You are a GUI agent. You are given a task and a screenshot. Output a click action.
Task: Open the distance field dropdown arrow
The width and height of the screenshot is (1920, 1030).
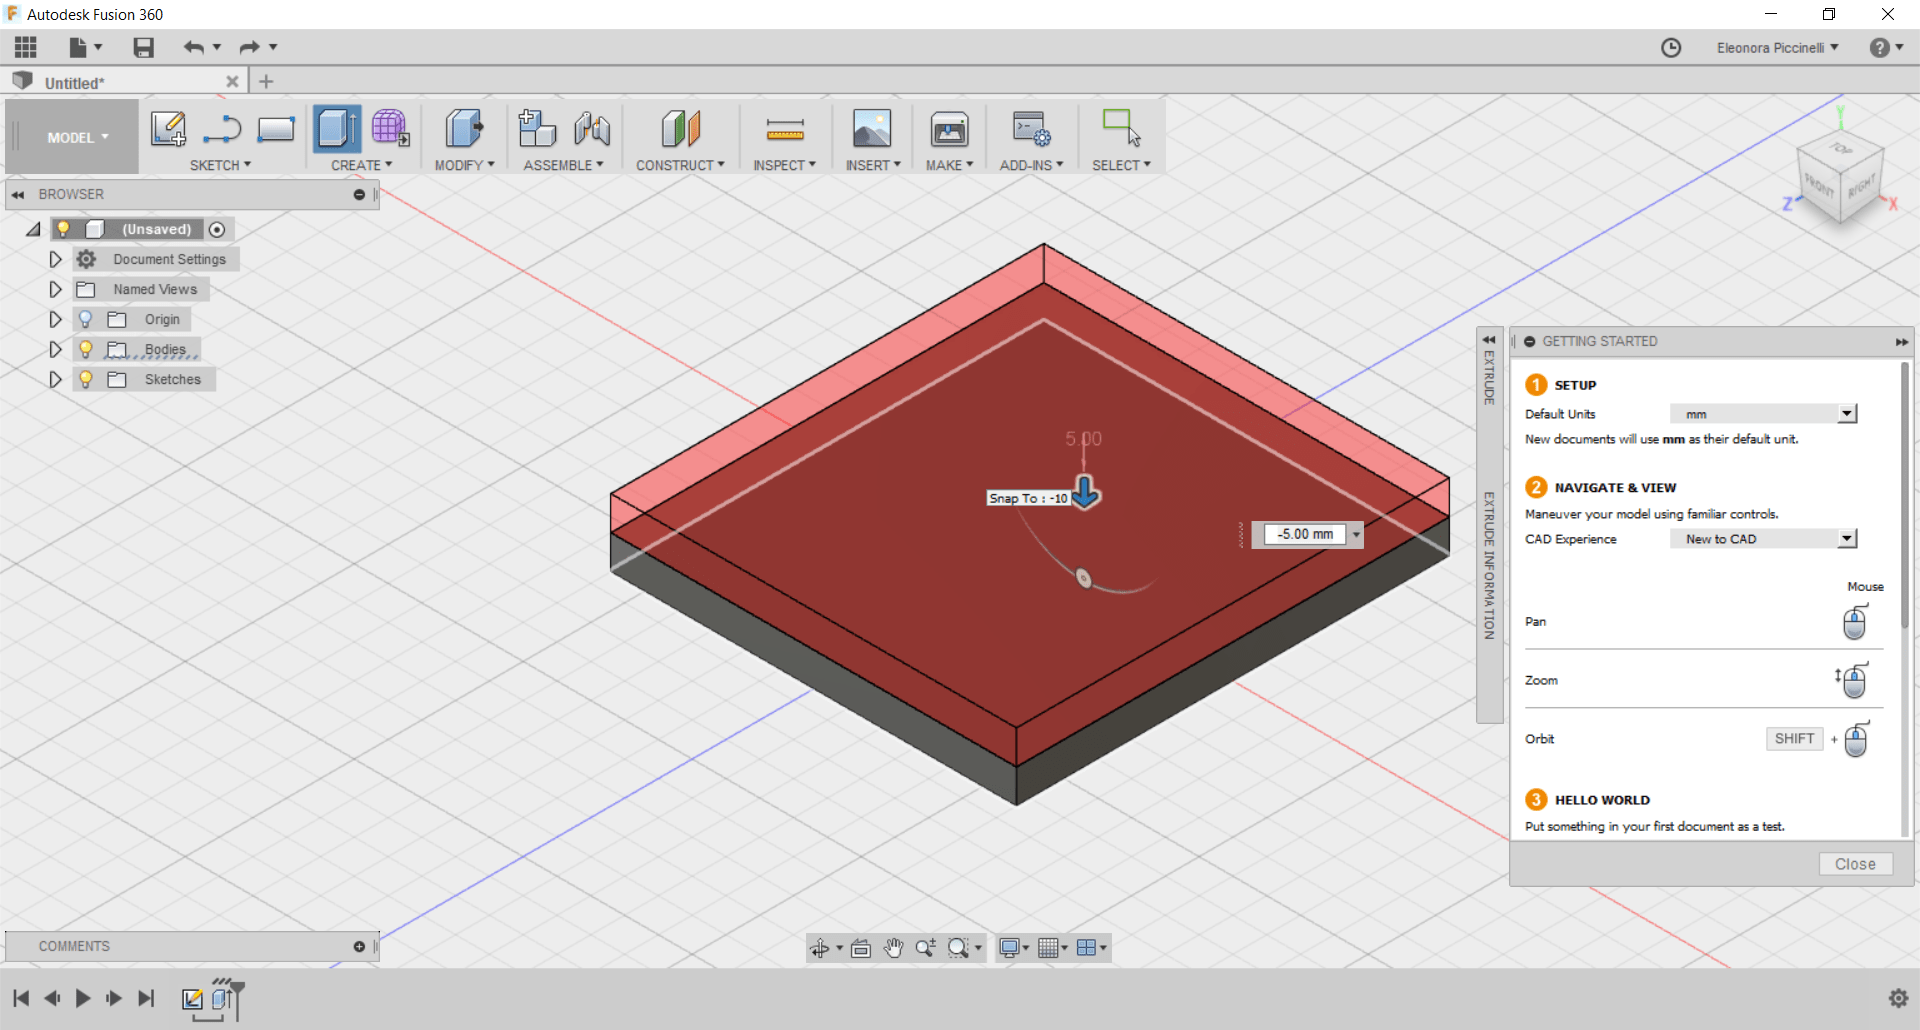coord(1356,535)
